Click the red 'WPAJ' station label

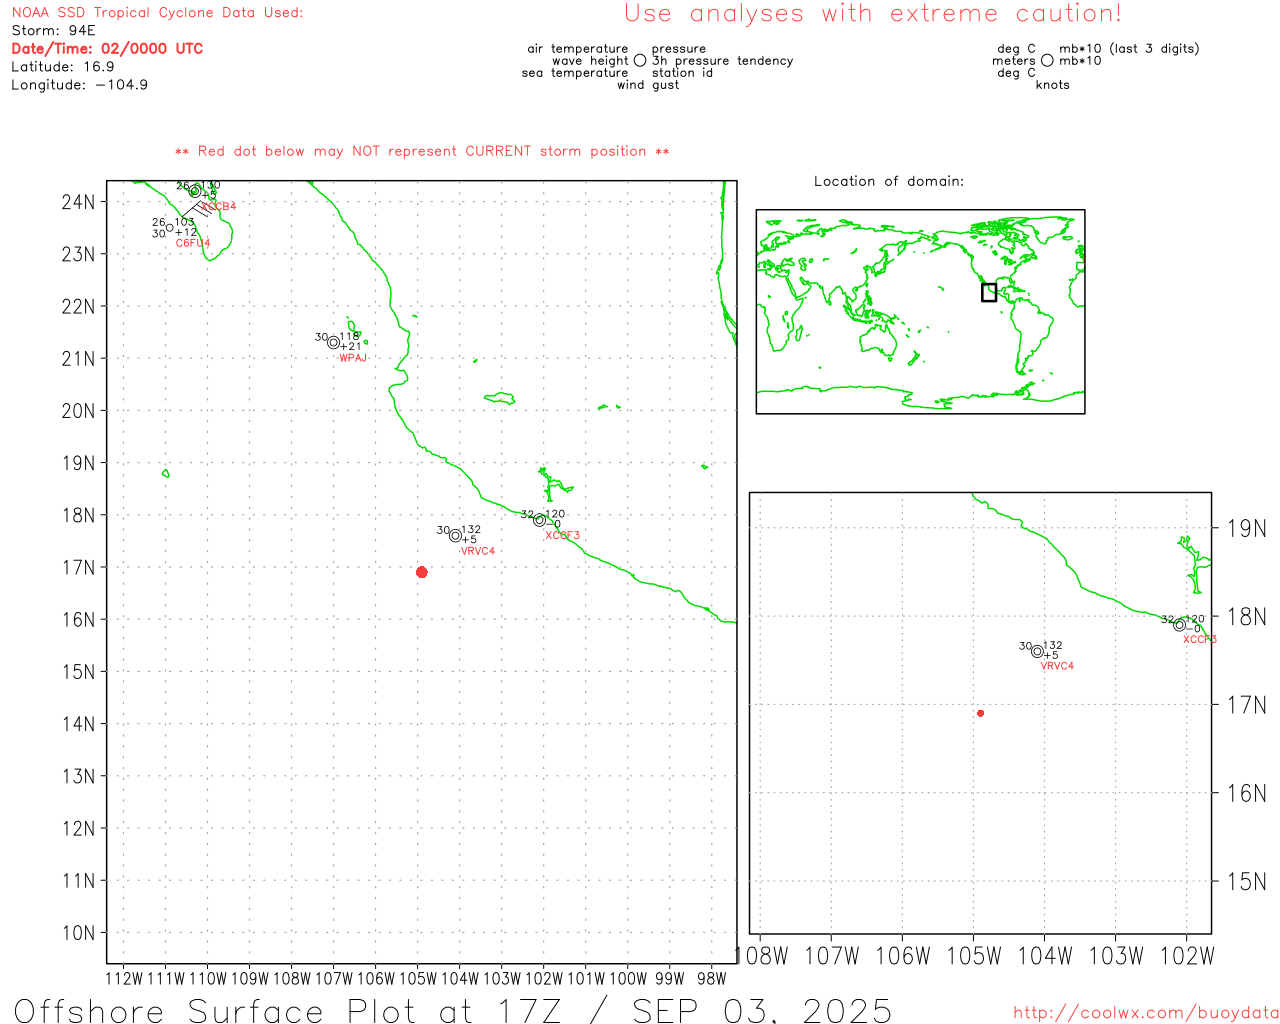353,358
